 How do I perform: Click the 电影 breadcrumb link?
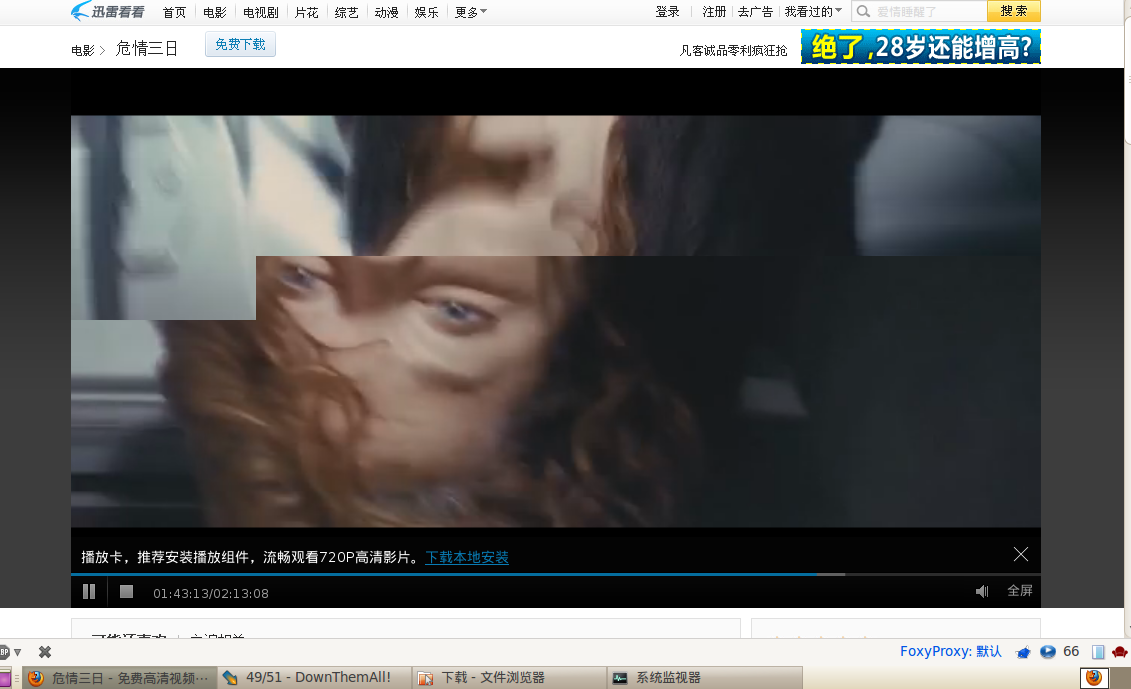[x=83, y=51]
